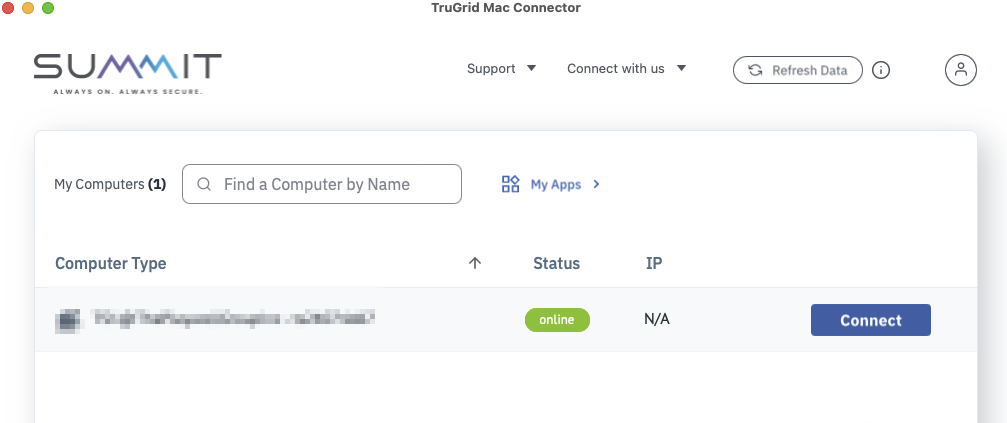
Task: Click the search magnifier icon
Action: coord(204,184)
